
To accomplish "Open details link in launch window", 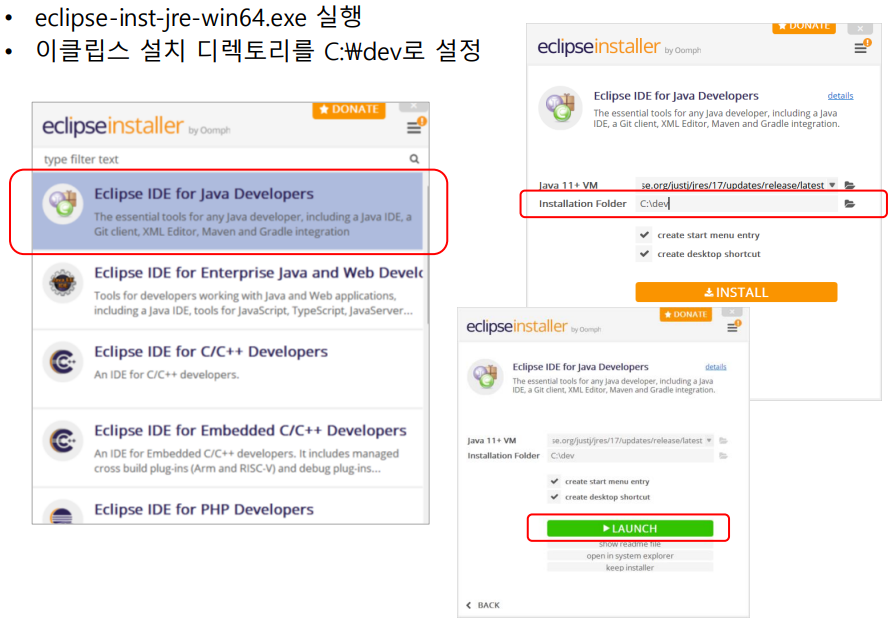I will [x=716, y=366].
